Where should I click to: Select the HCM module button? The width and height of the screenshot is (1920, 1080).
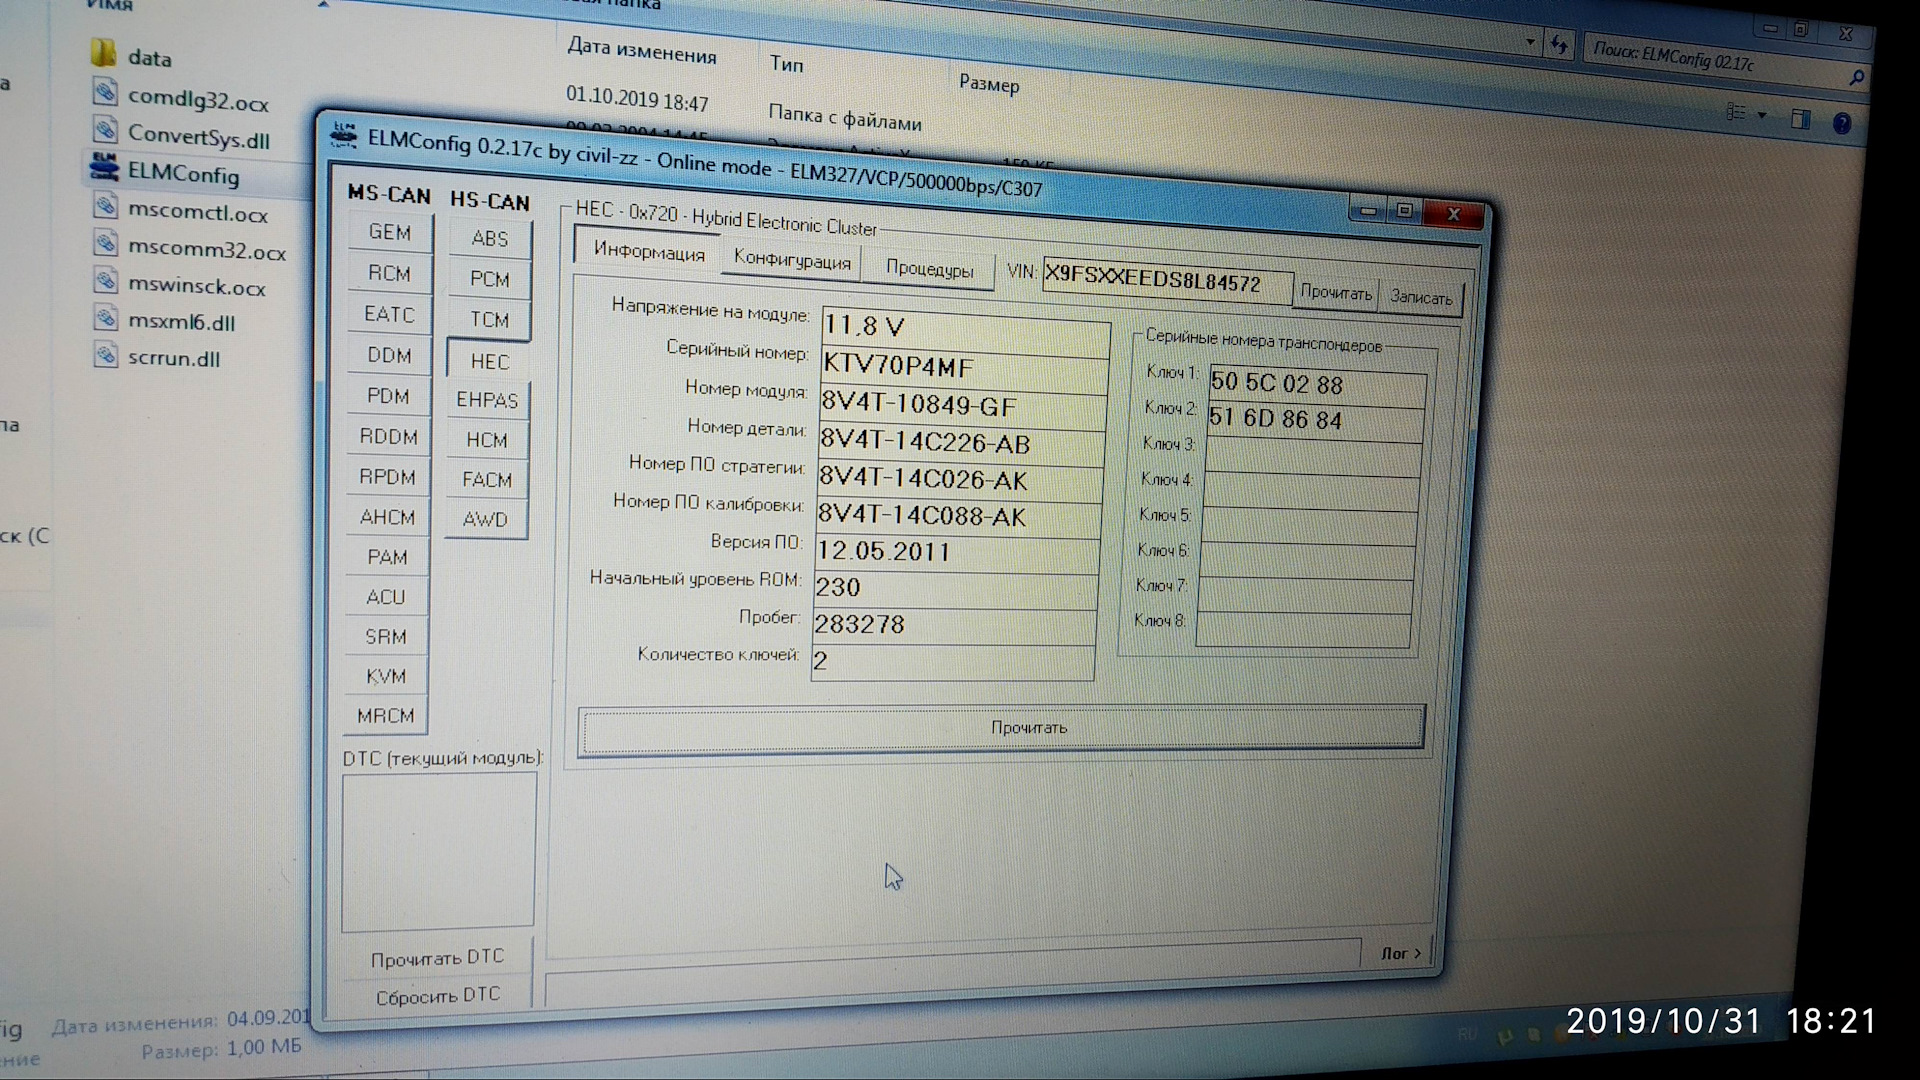point(487,440)
